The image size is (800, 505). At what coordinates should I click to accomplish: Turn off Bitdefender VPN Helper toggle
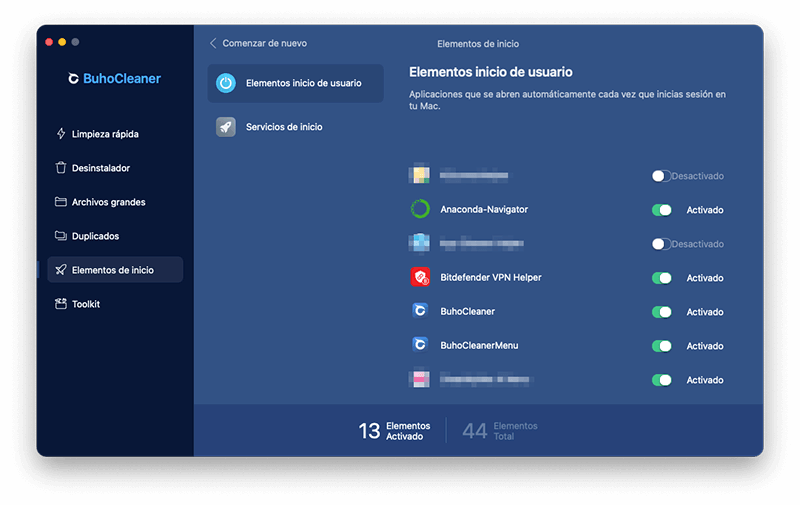[x=662, y=278]
